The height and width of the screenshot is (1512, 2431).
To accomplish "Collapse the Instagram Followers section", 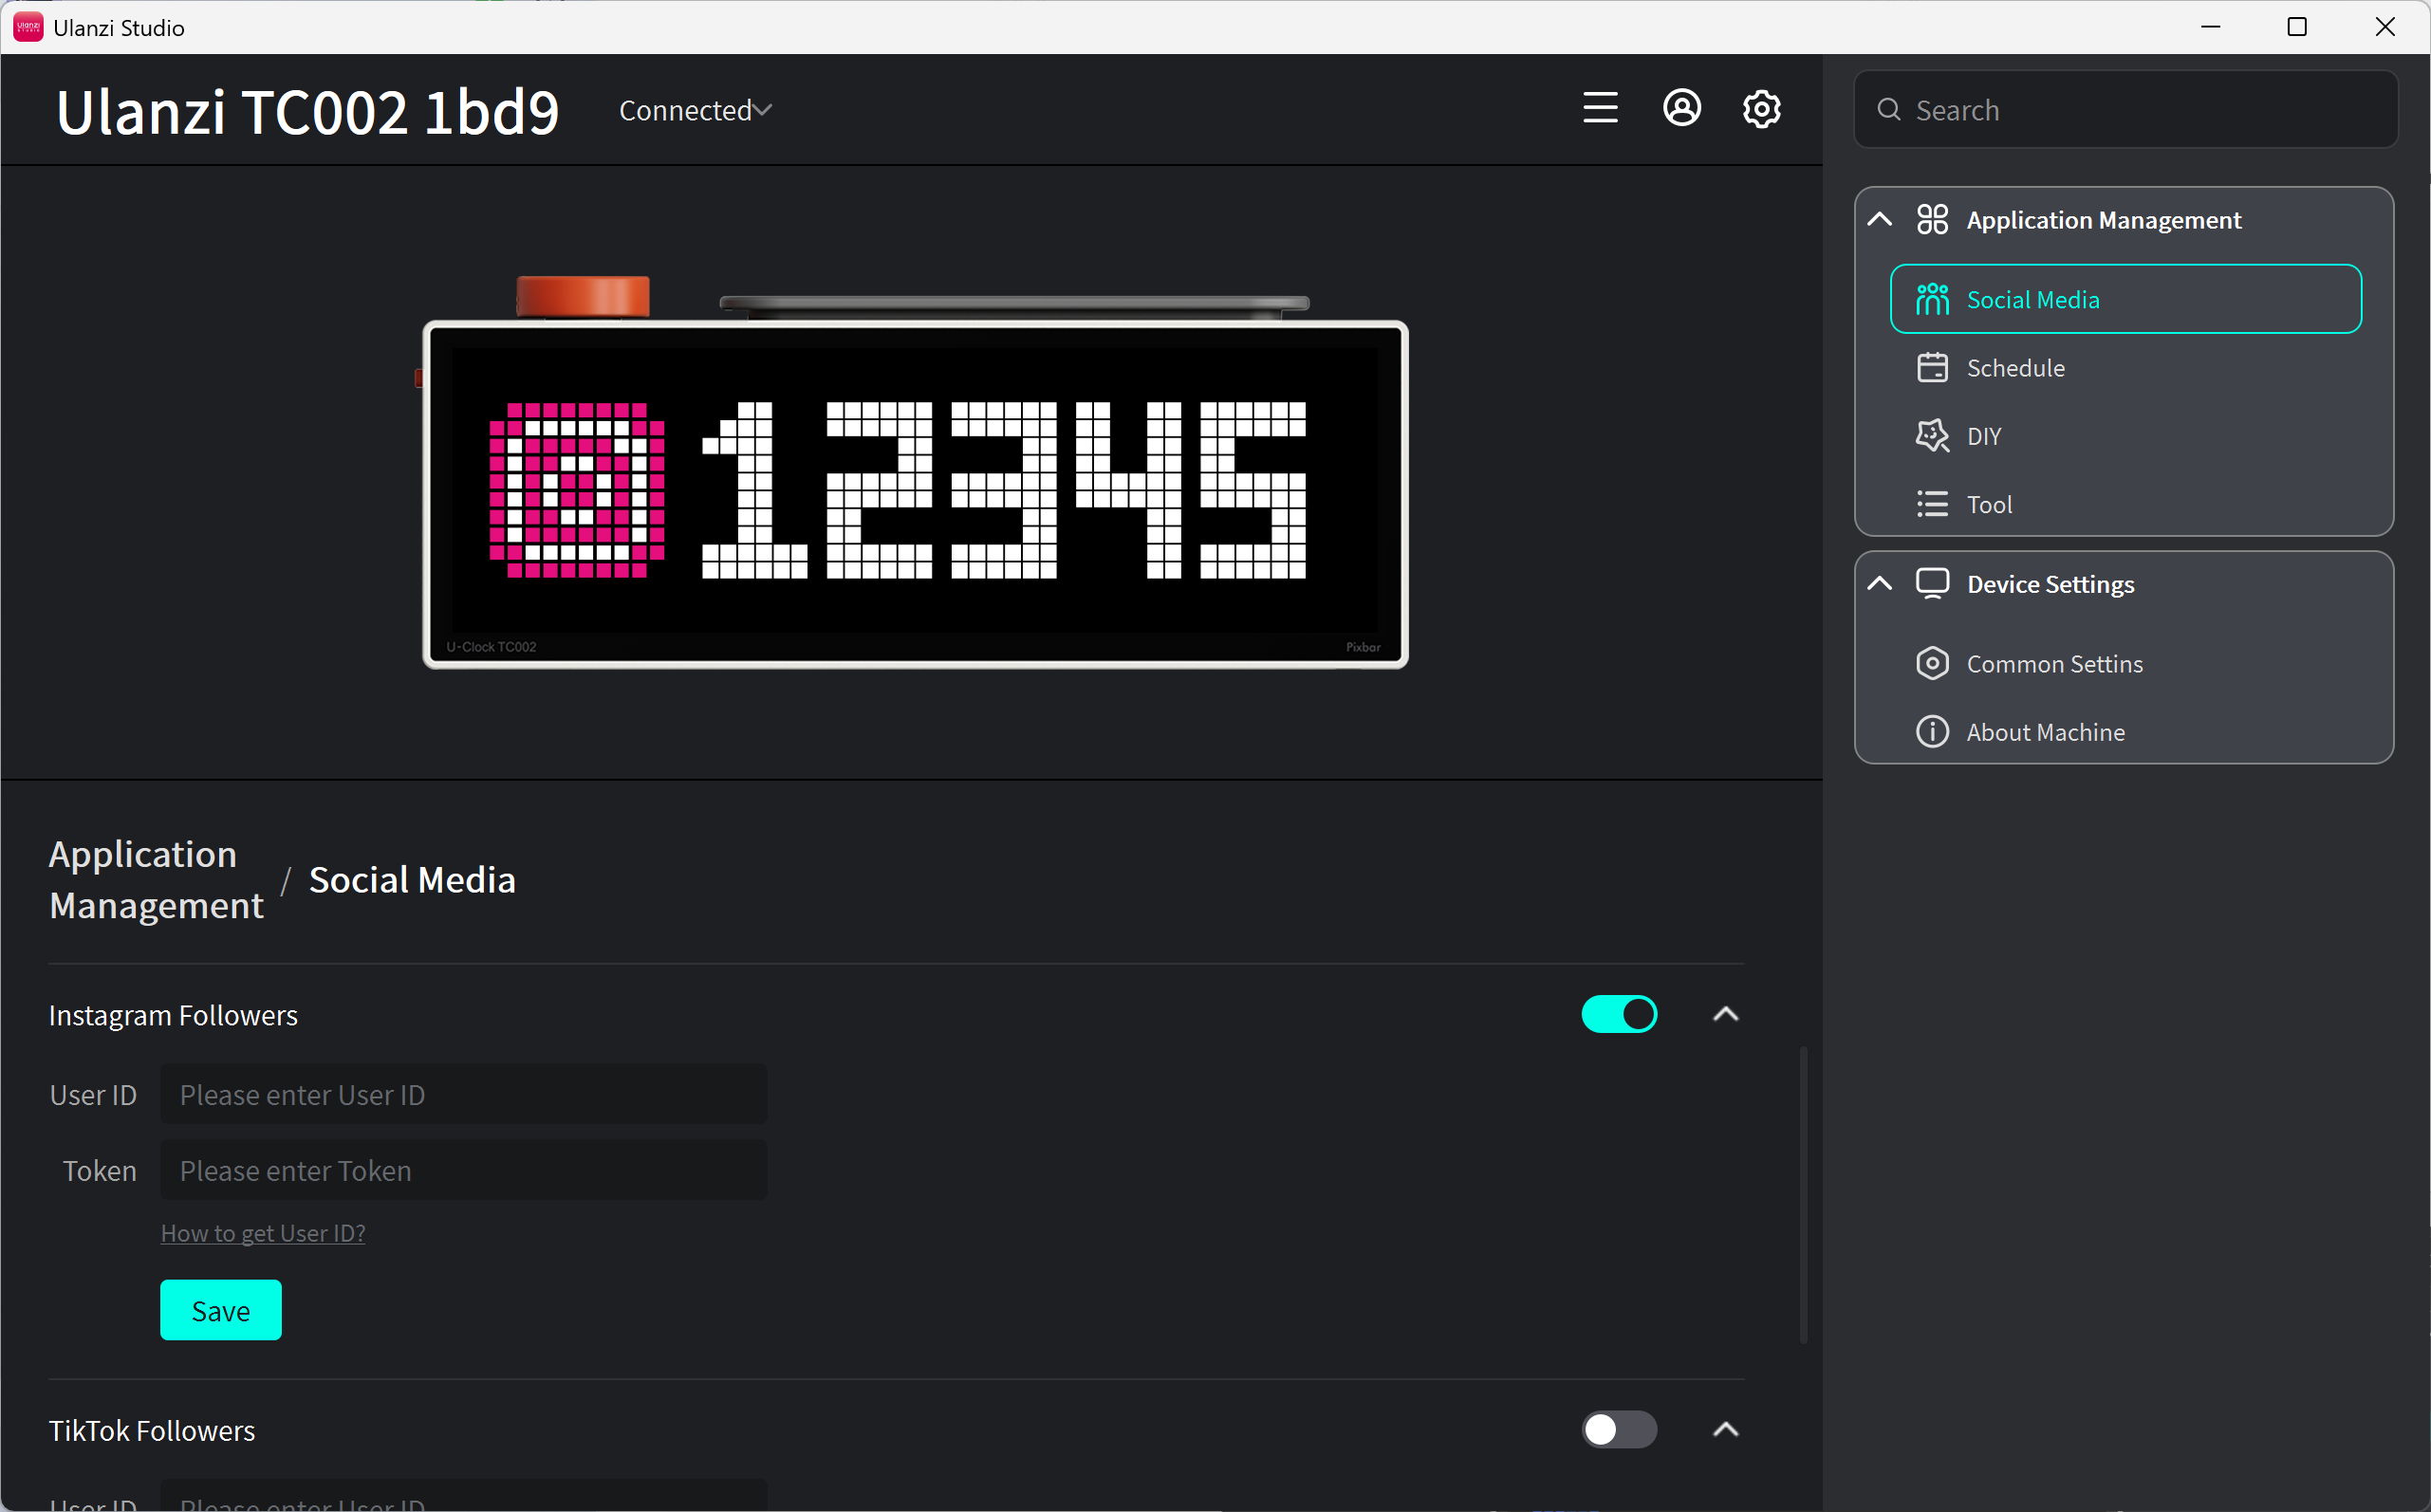I will click(x=1725, y=1014).
